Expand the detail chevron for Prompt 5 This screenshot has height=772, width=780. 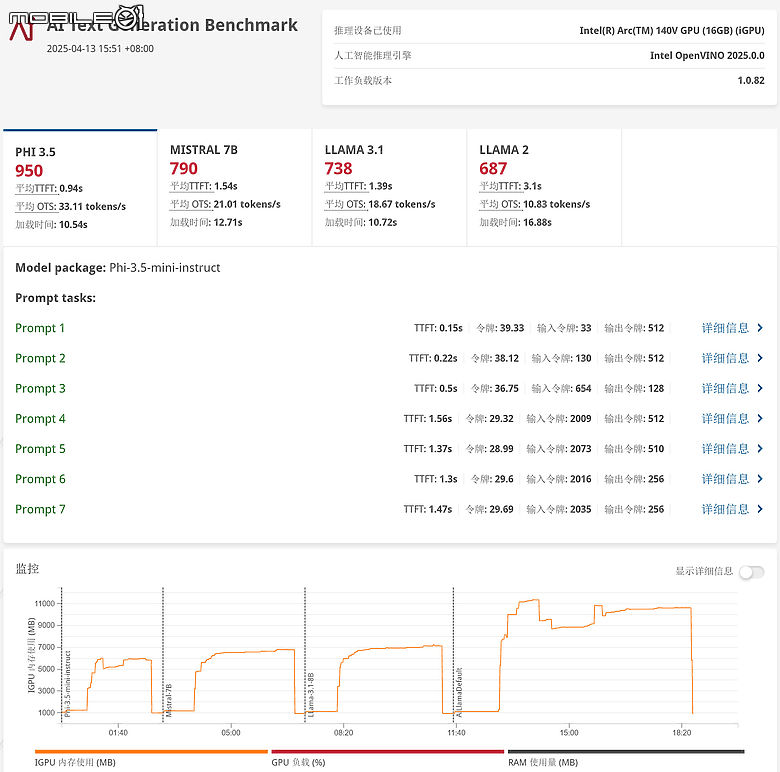point(760,449)
